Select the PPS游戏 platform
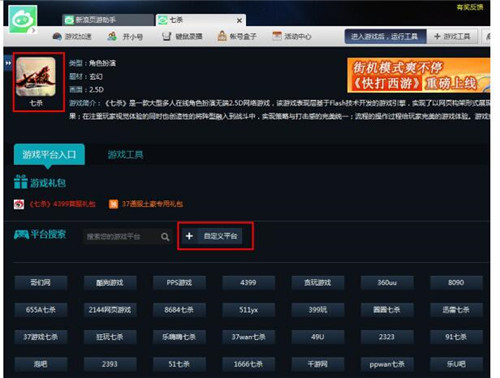Image resolution: width=500 pixels, height=378 pixels. click(x=179, y=283)
